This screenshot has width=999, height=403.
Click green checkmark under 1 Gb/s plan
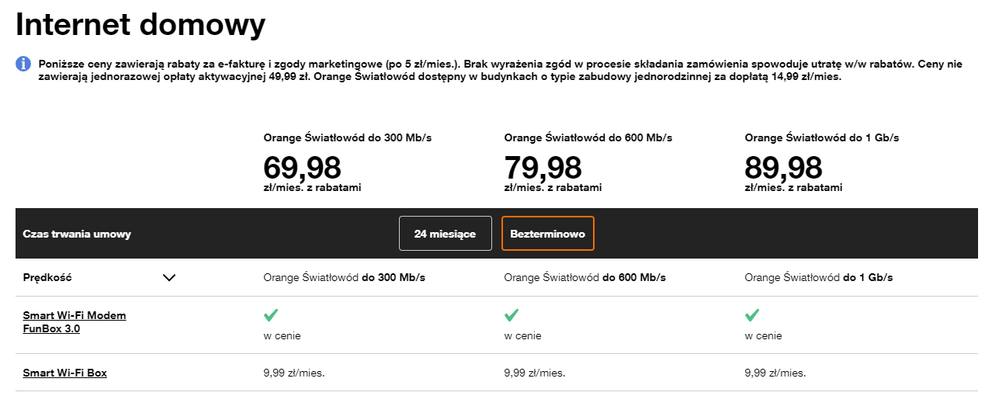pyautogui.click(x=753, y=316)
